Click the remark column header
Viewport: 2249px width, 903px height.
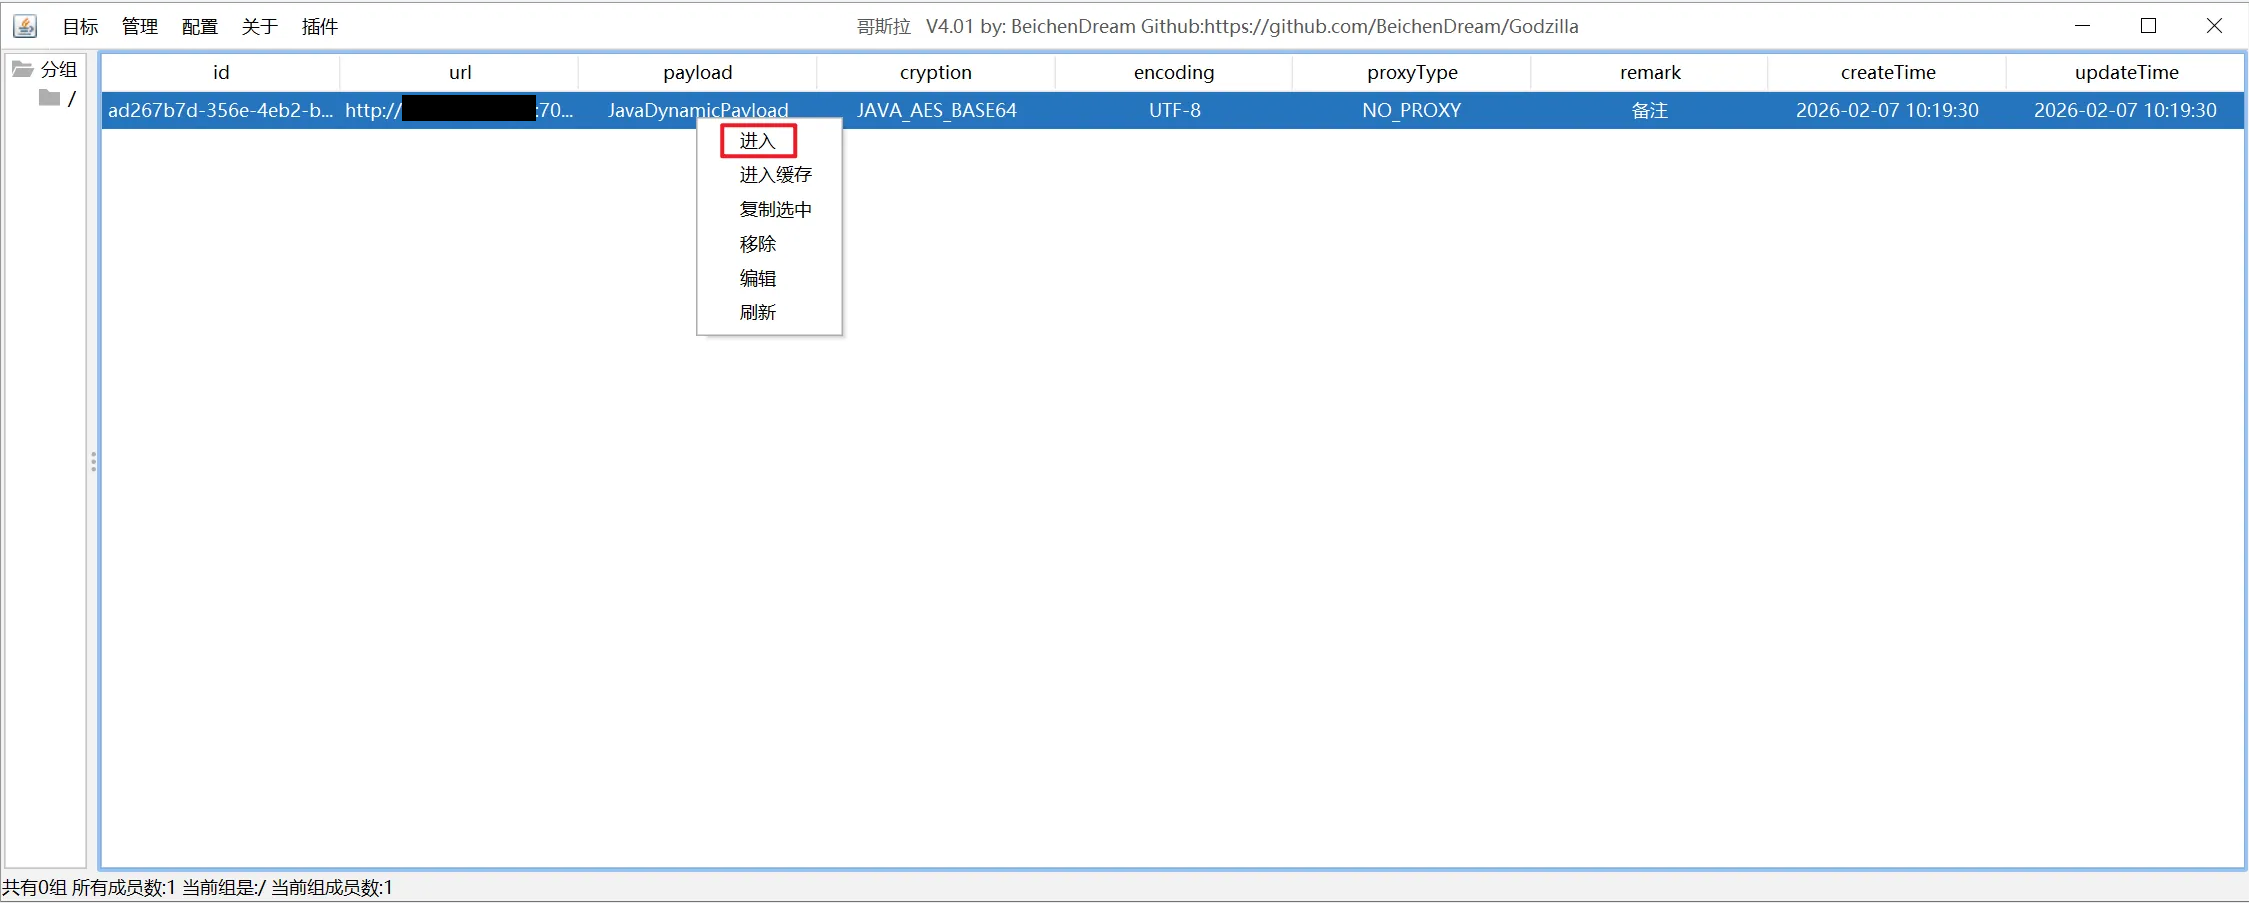point(1650,72)
